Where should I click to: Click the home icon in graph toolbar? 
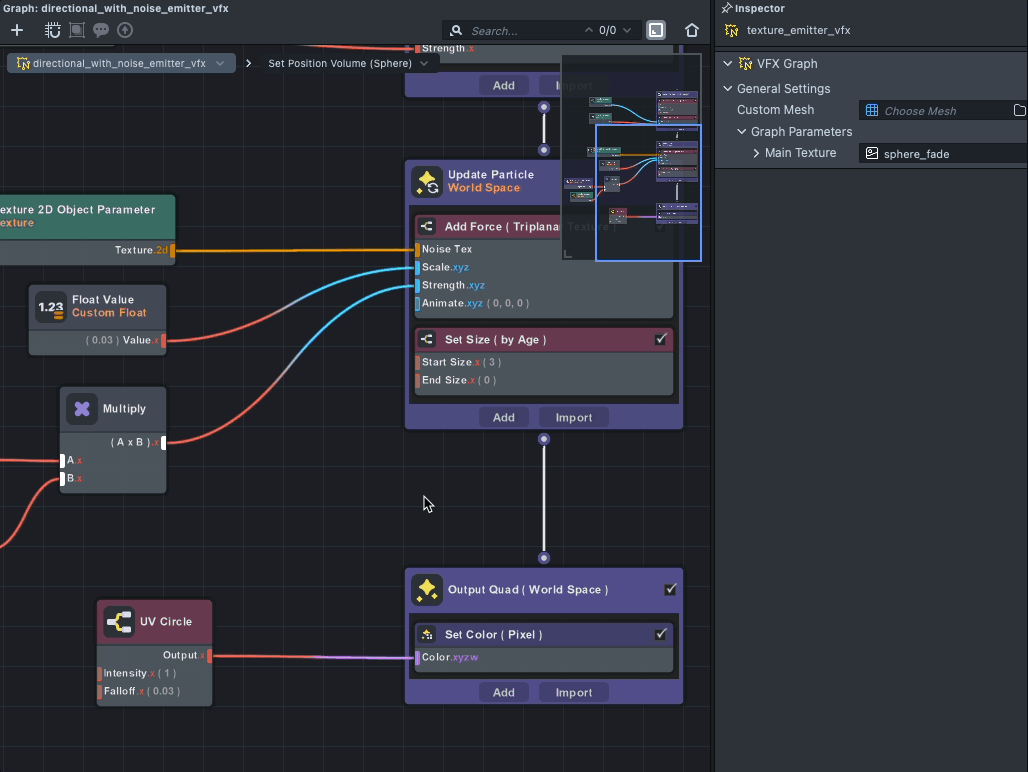point(692,30)
